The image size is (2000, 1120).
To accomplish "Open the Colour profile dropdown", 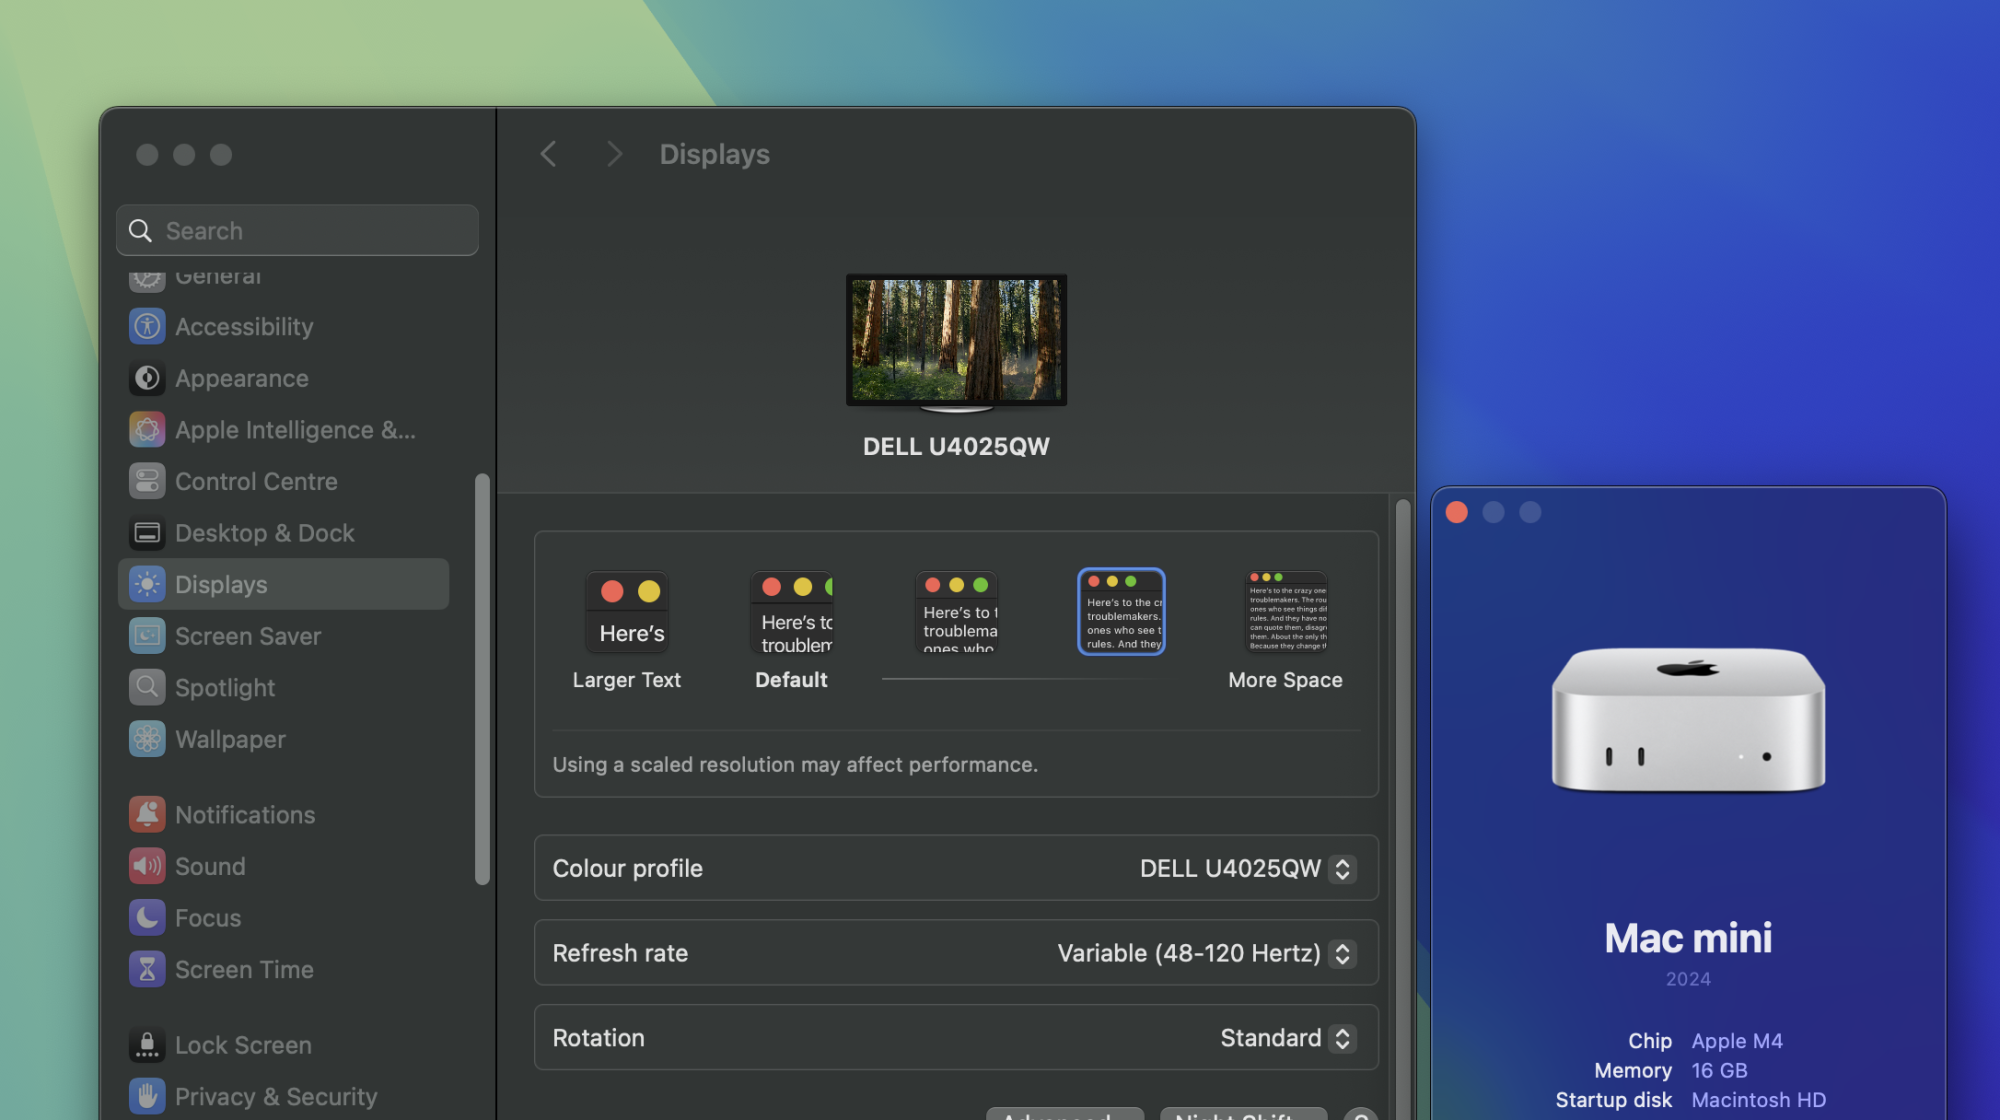I will click(x=1342, y=869).
